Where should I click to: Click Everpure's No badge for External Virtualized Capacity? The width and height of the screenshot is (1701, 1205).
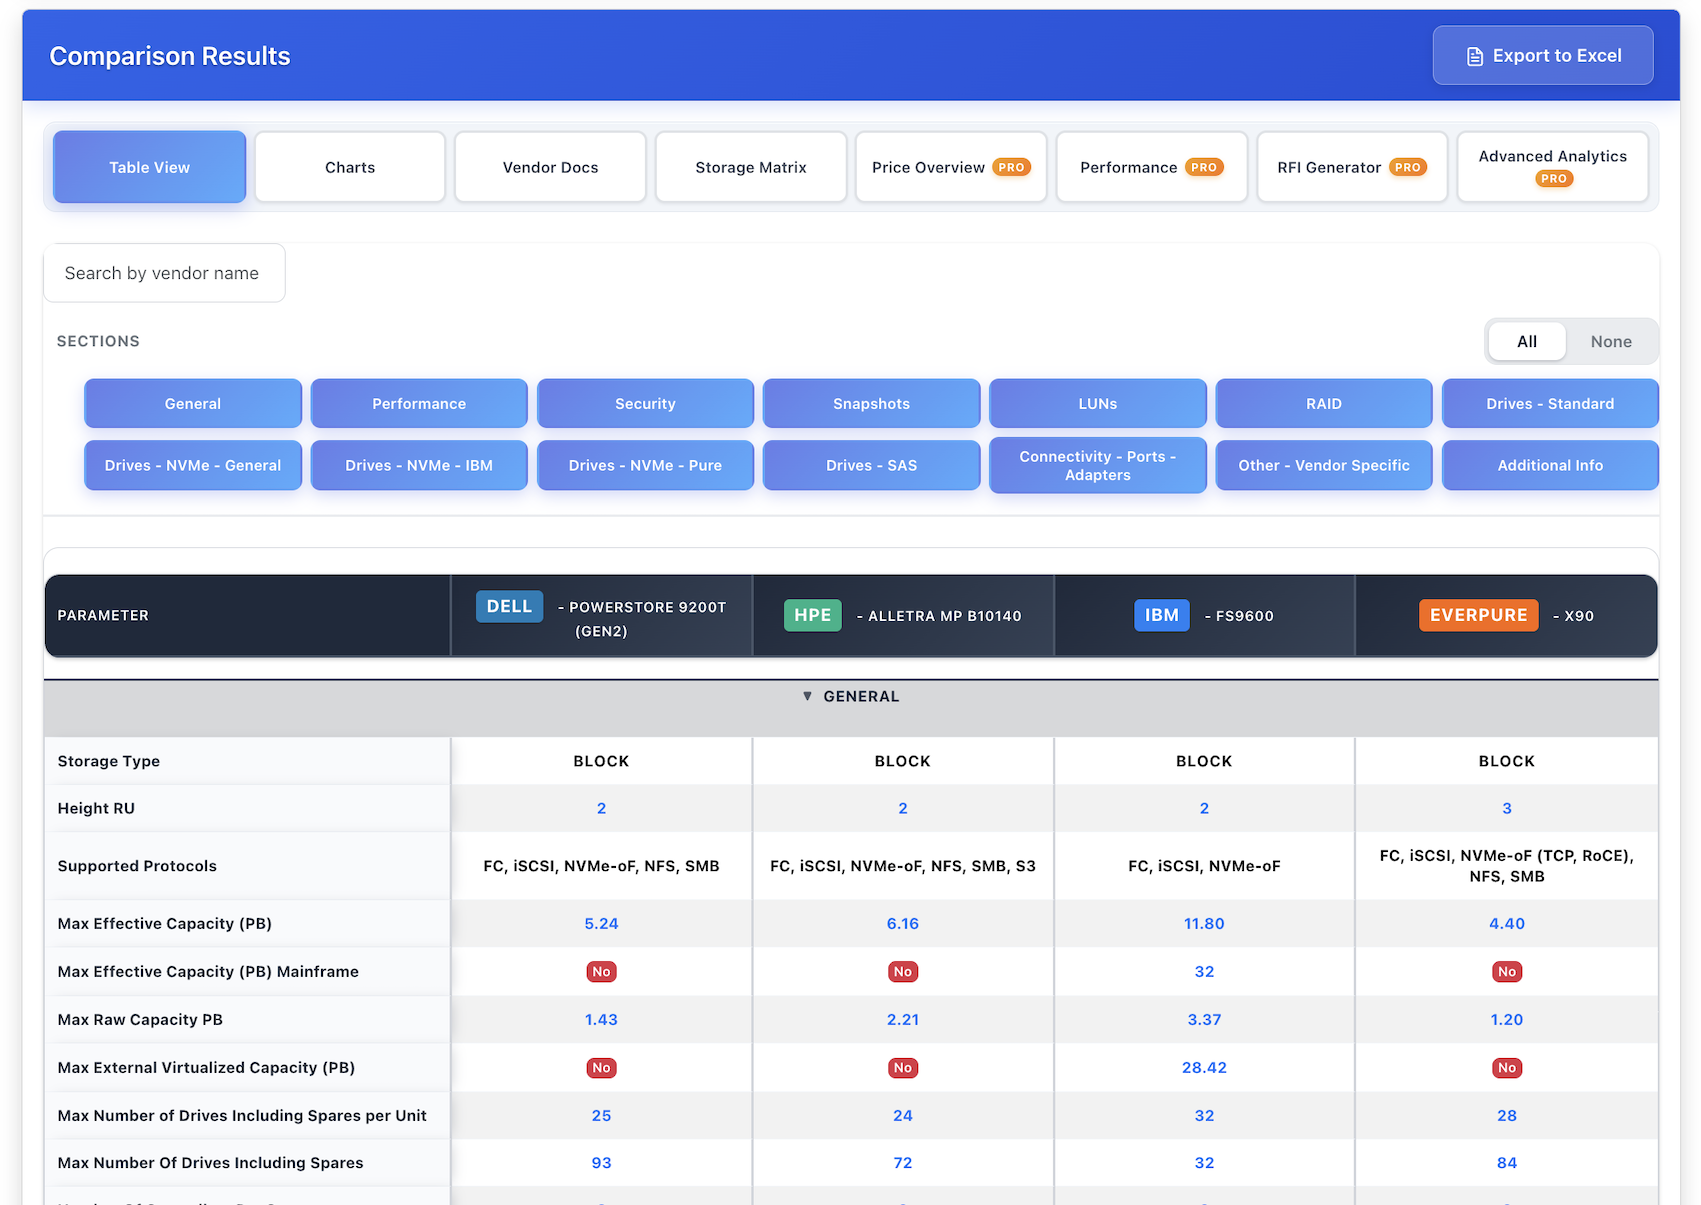point(1507,1068)
